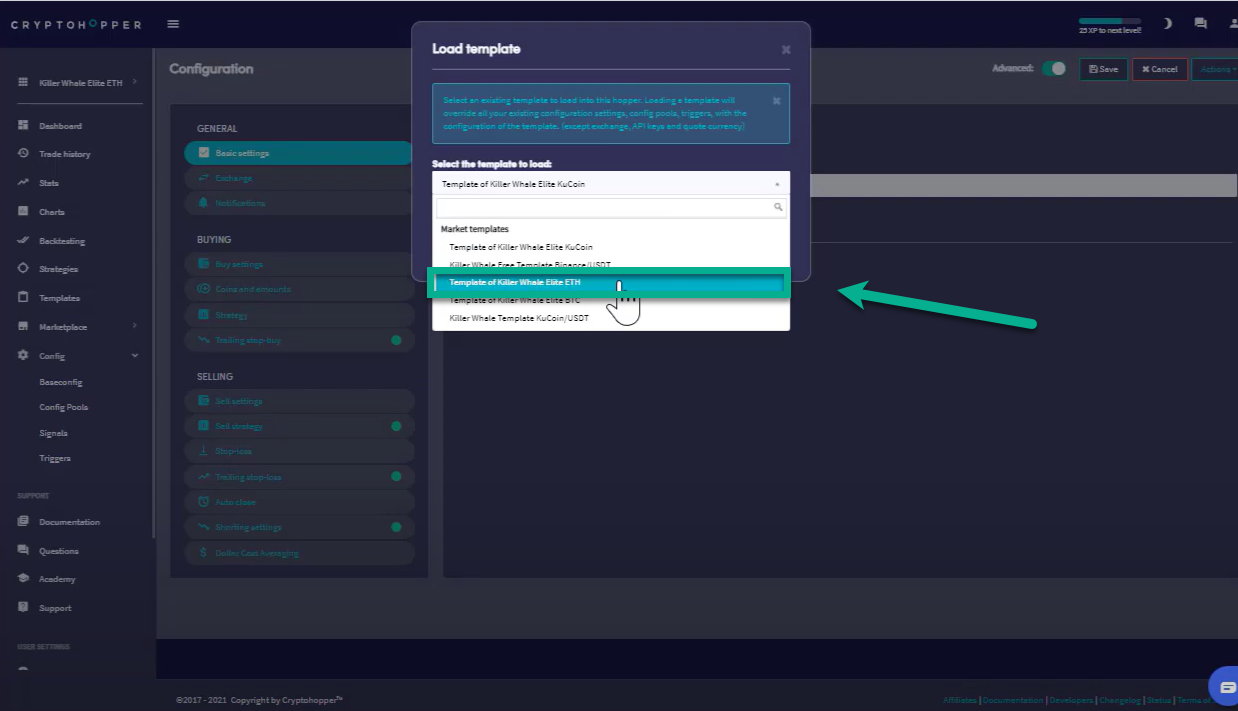Toggle the Shorting settings indicator

click(x=396, y=527)
